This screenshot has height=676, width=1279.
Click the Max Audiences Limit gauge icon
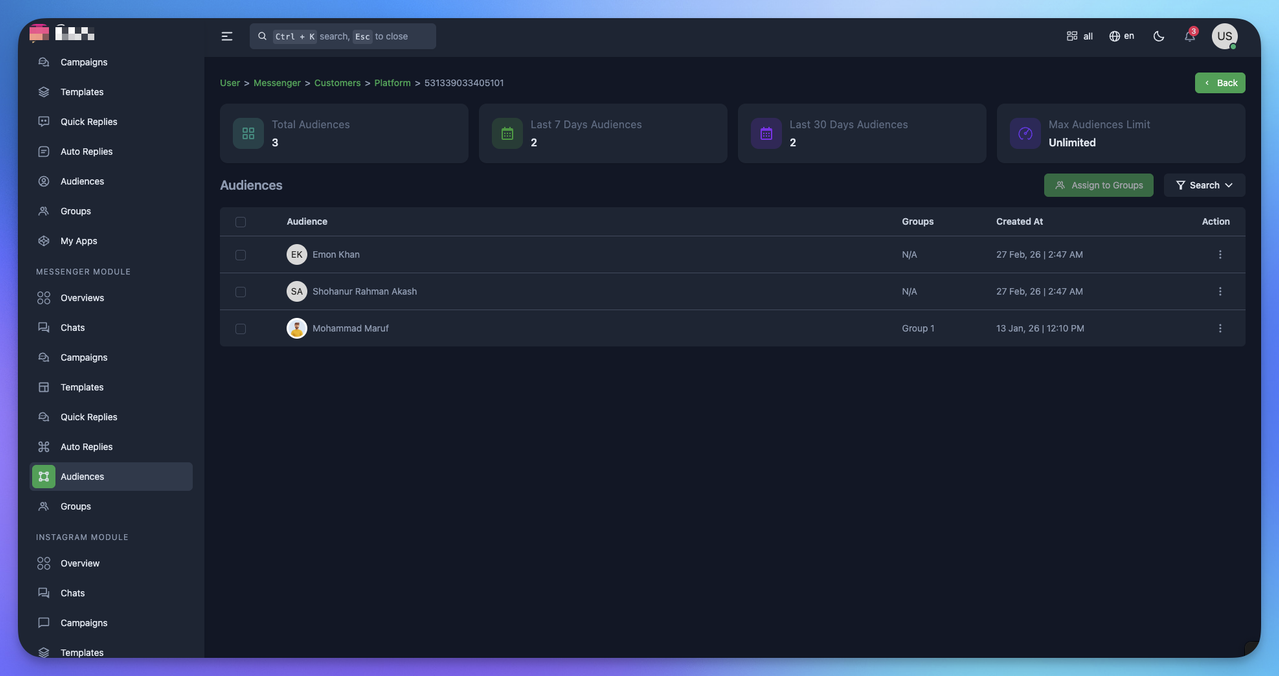pos(1025,133)
